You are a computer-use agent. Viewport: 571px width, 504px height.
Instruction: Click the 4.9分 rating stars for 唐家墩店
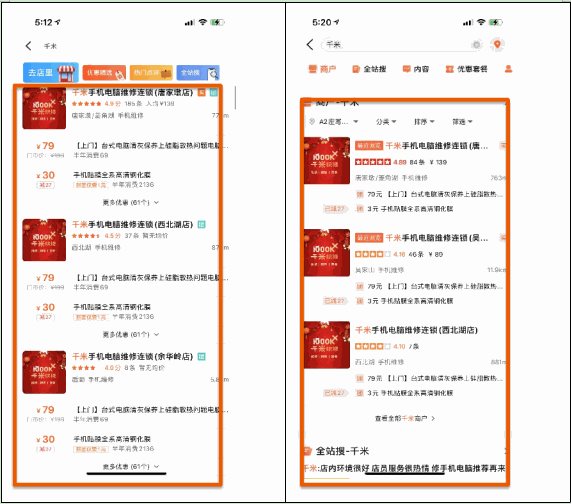point(86,104)
